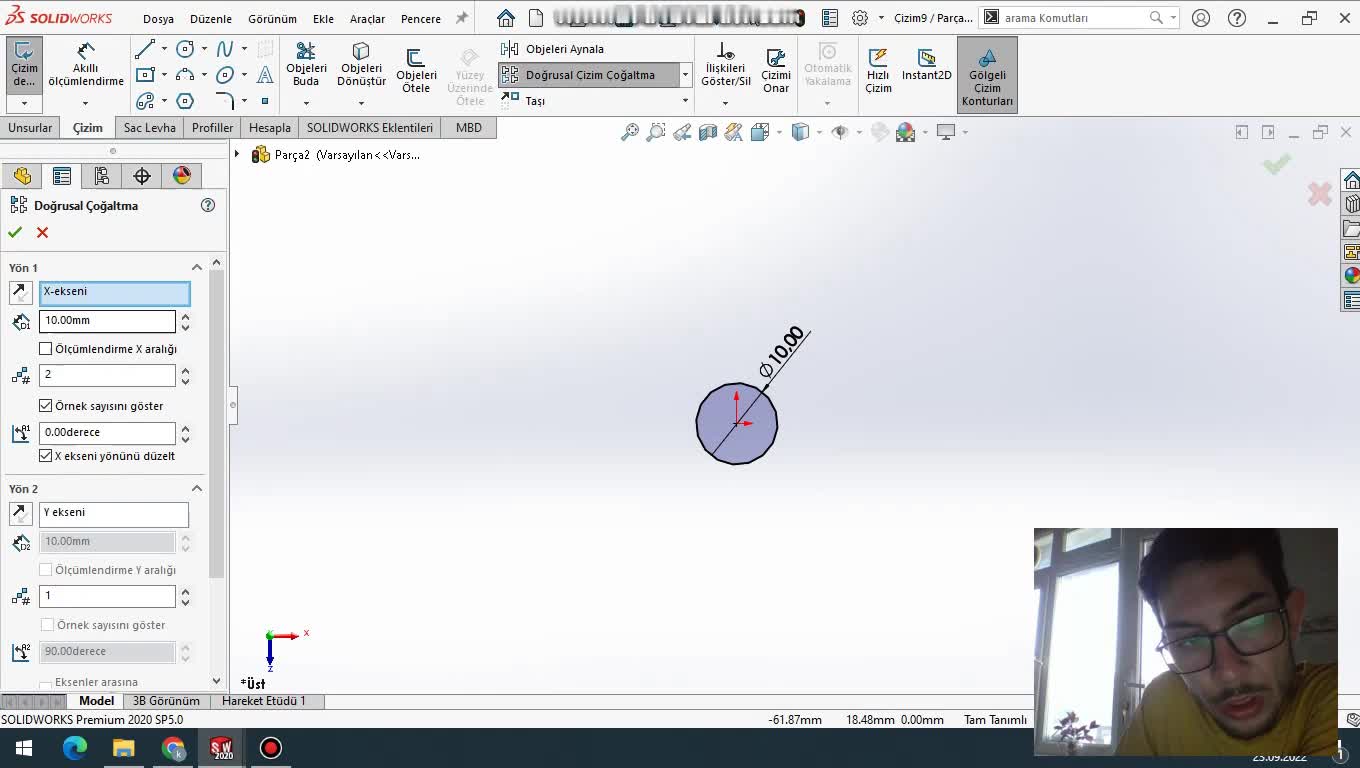Click Objeleri Aynala mirror tool
The height and width of the screenshot is (768, 1360).
tap(564, 49)
